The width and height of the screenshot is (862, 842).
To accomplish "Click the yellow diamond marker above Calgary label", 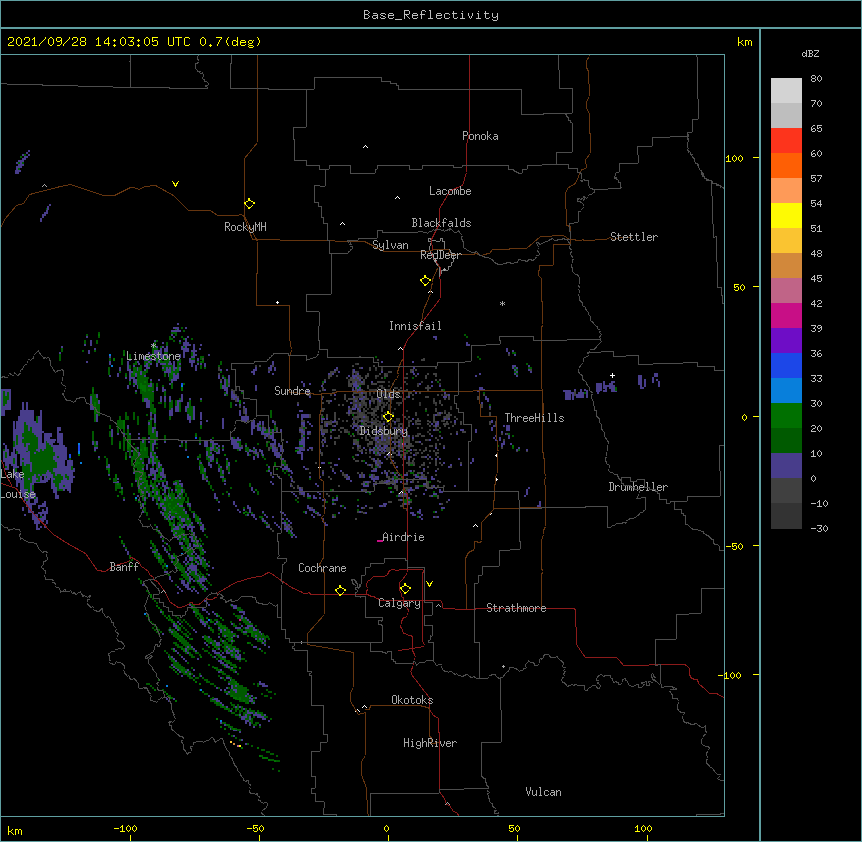I will click(405, 589).
